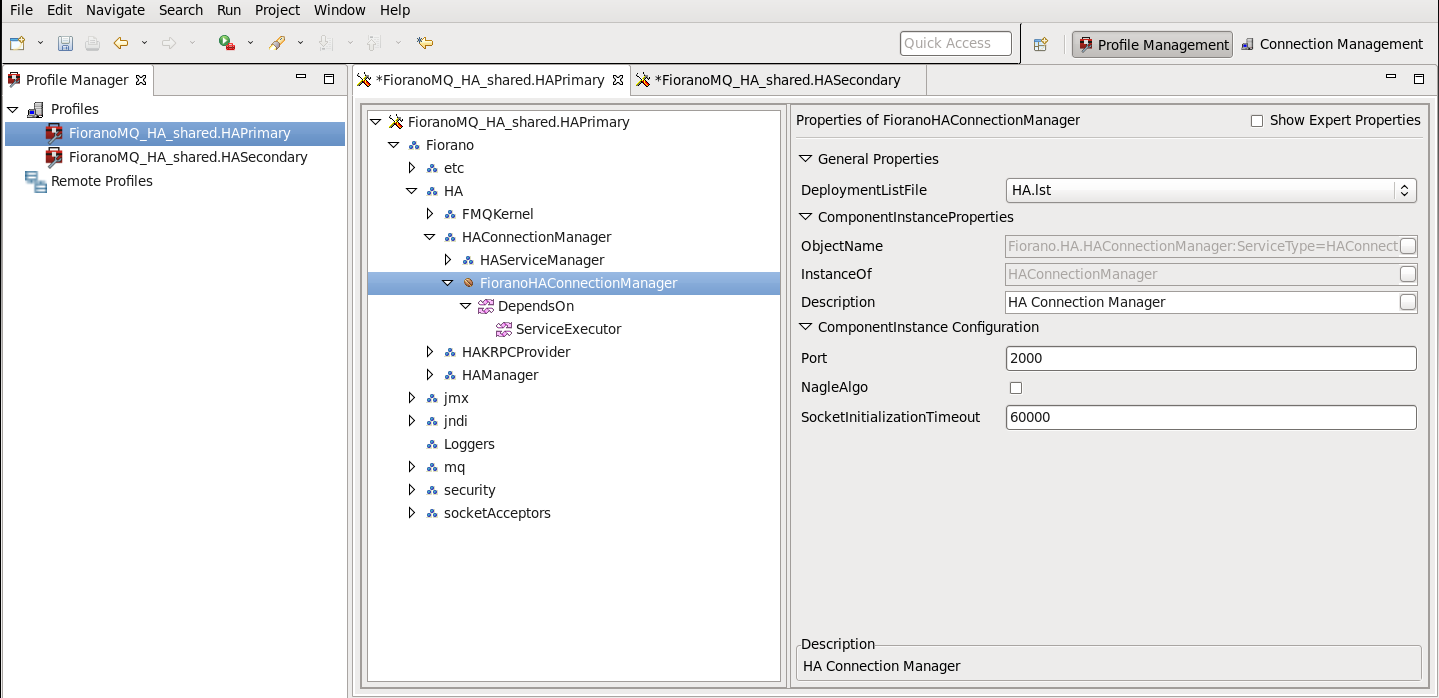Enable Show Expert Properties checkbox
The width and height of the screenshot is (1439, 698).
[x=1257, y=121]
